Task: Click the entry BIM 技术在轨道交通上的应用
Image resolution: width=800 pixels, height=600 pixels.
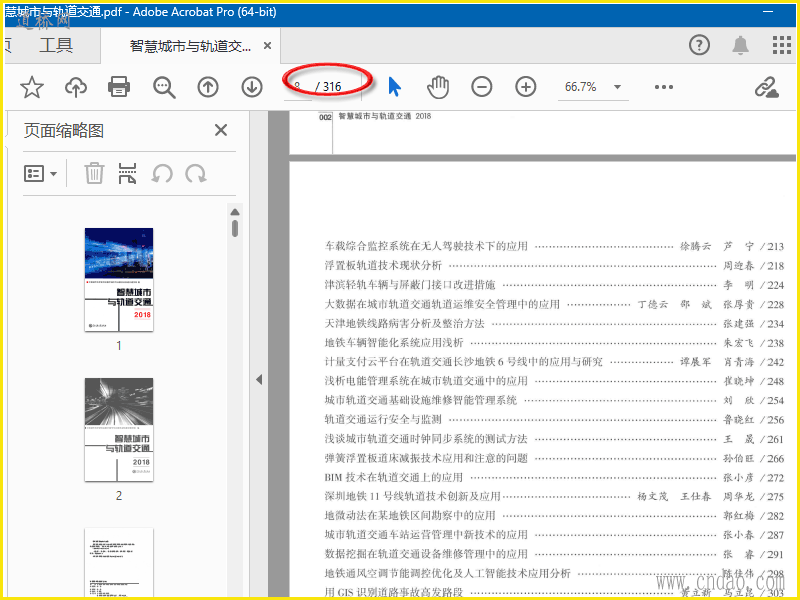Action: pos(394,478)
